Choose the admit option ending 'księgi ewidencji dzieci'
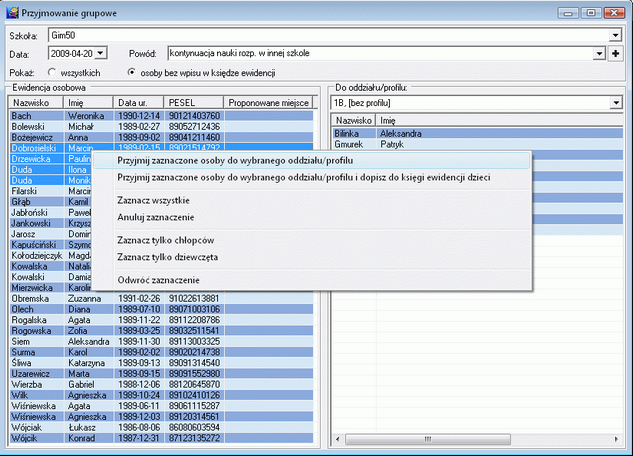 [311, 177]
